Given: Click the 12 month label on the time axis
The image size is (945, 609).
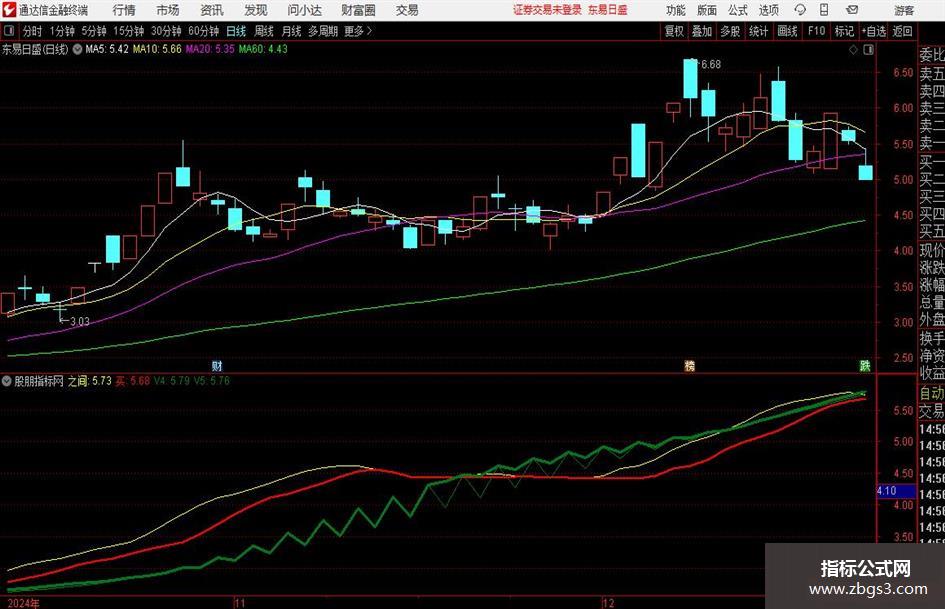Looking at the screenshot, I should 609,603.
